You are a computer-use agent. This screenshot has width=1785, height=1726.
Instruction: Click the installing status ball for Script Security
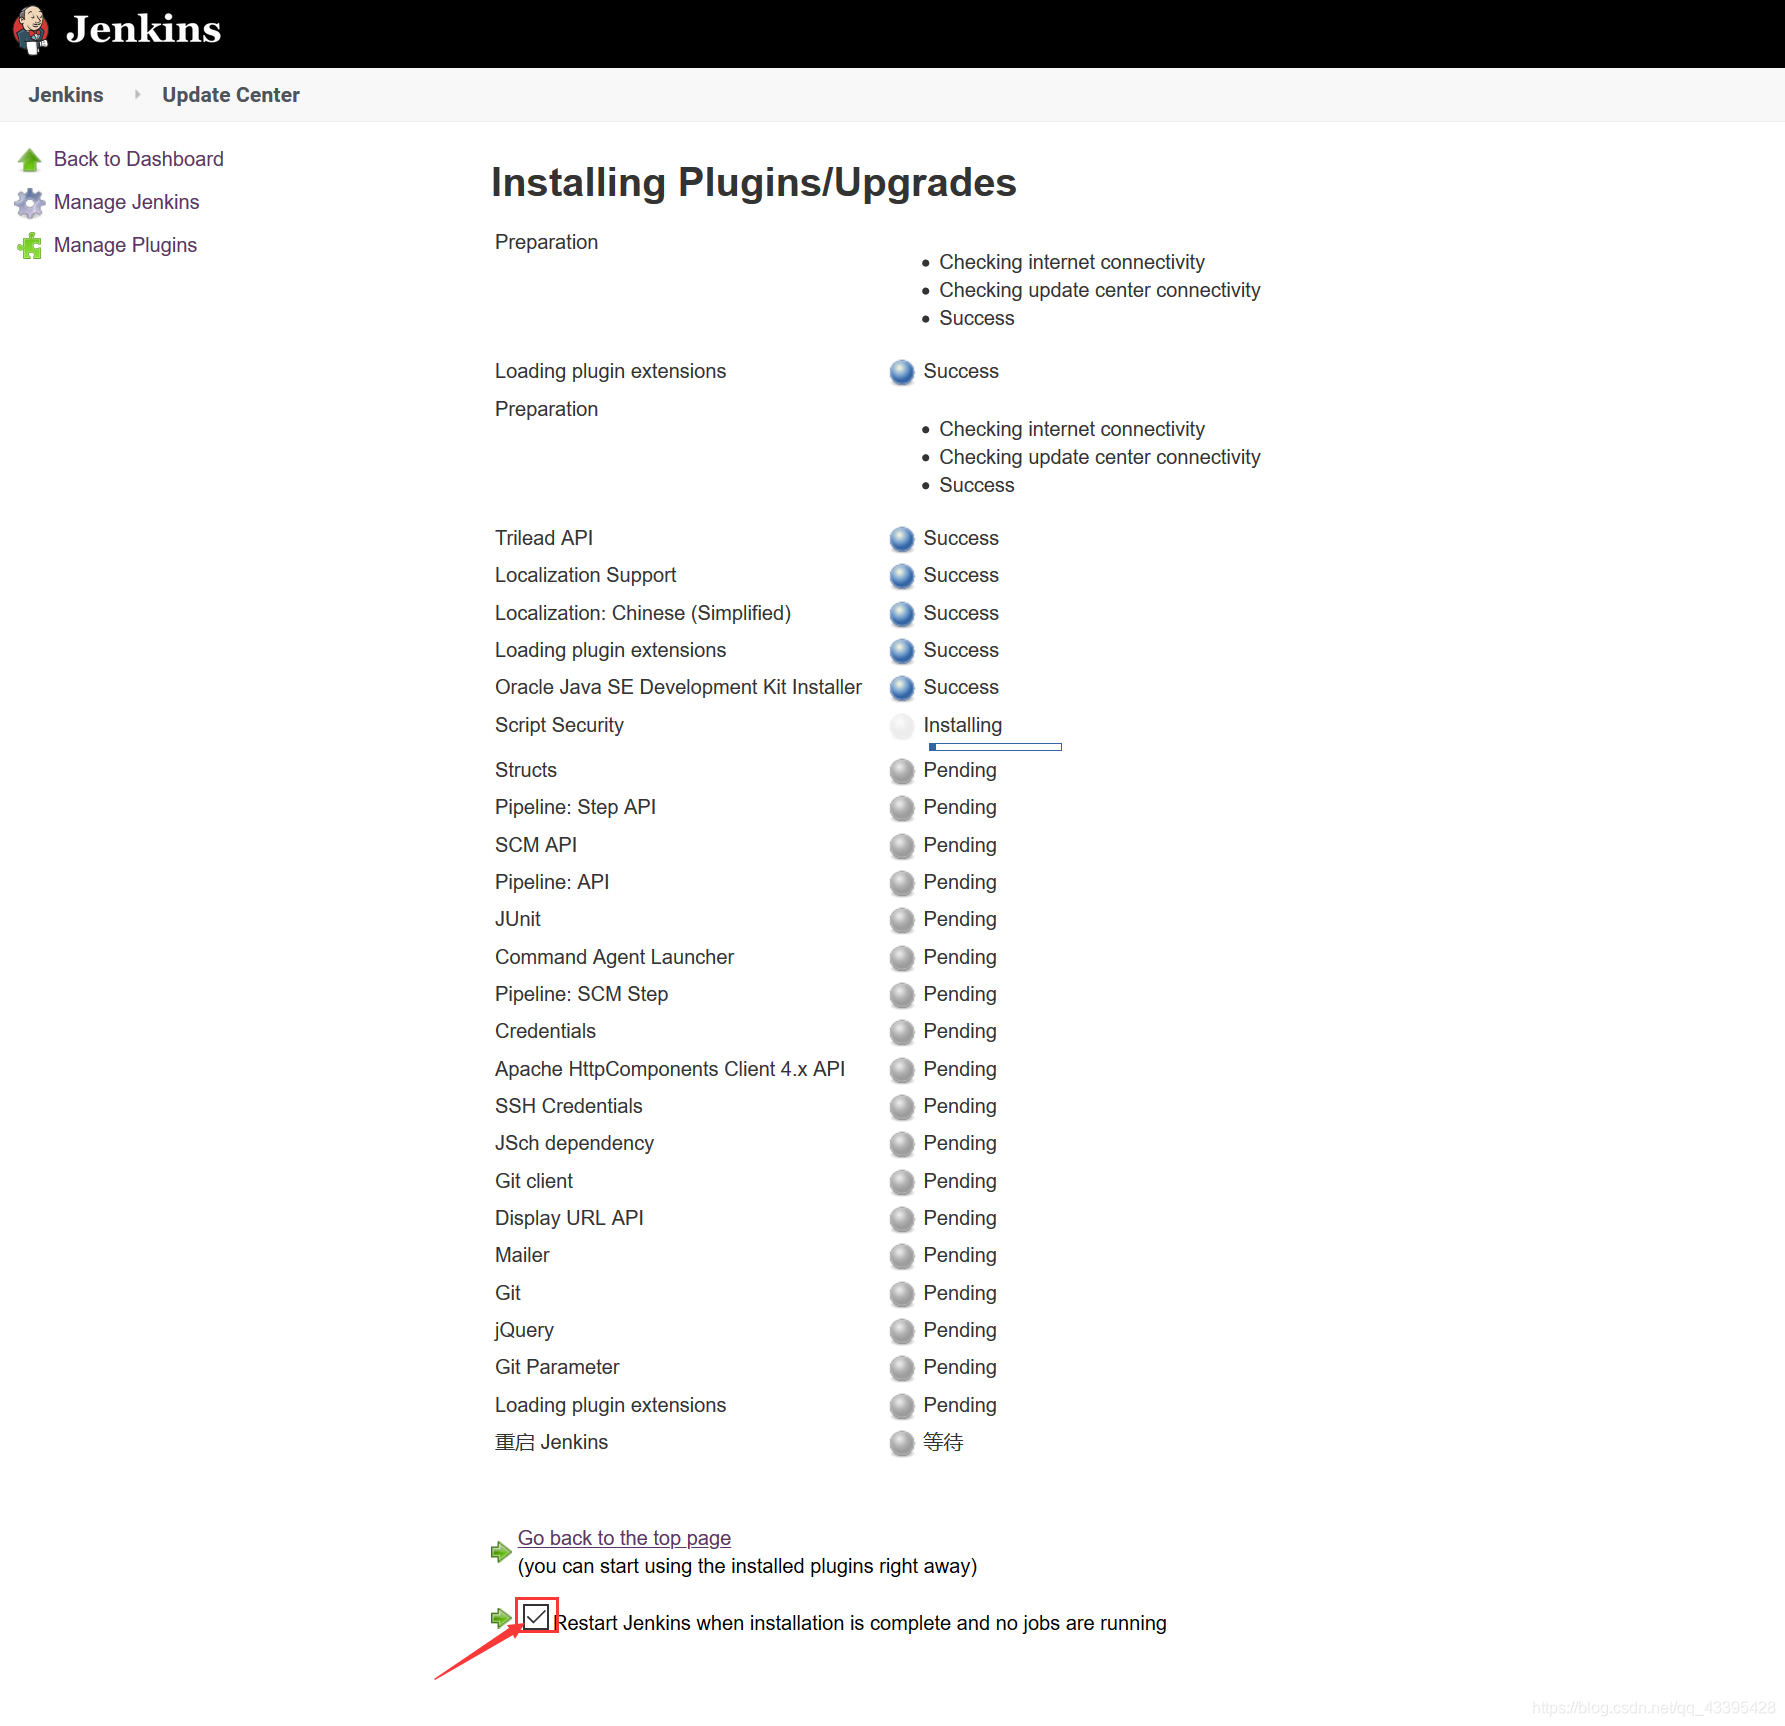(x=902, y=726)
